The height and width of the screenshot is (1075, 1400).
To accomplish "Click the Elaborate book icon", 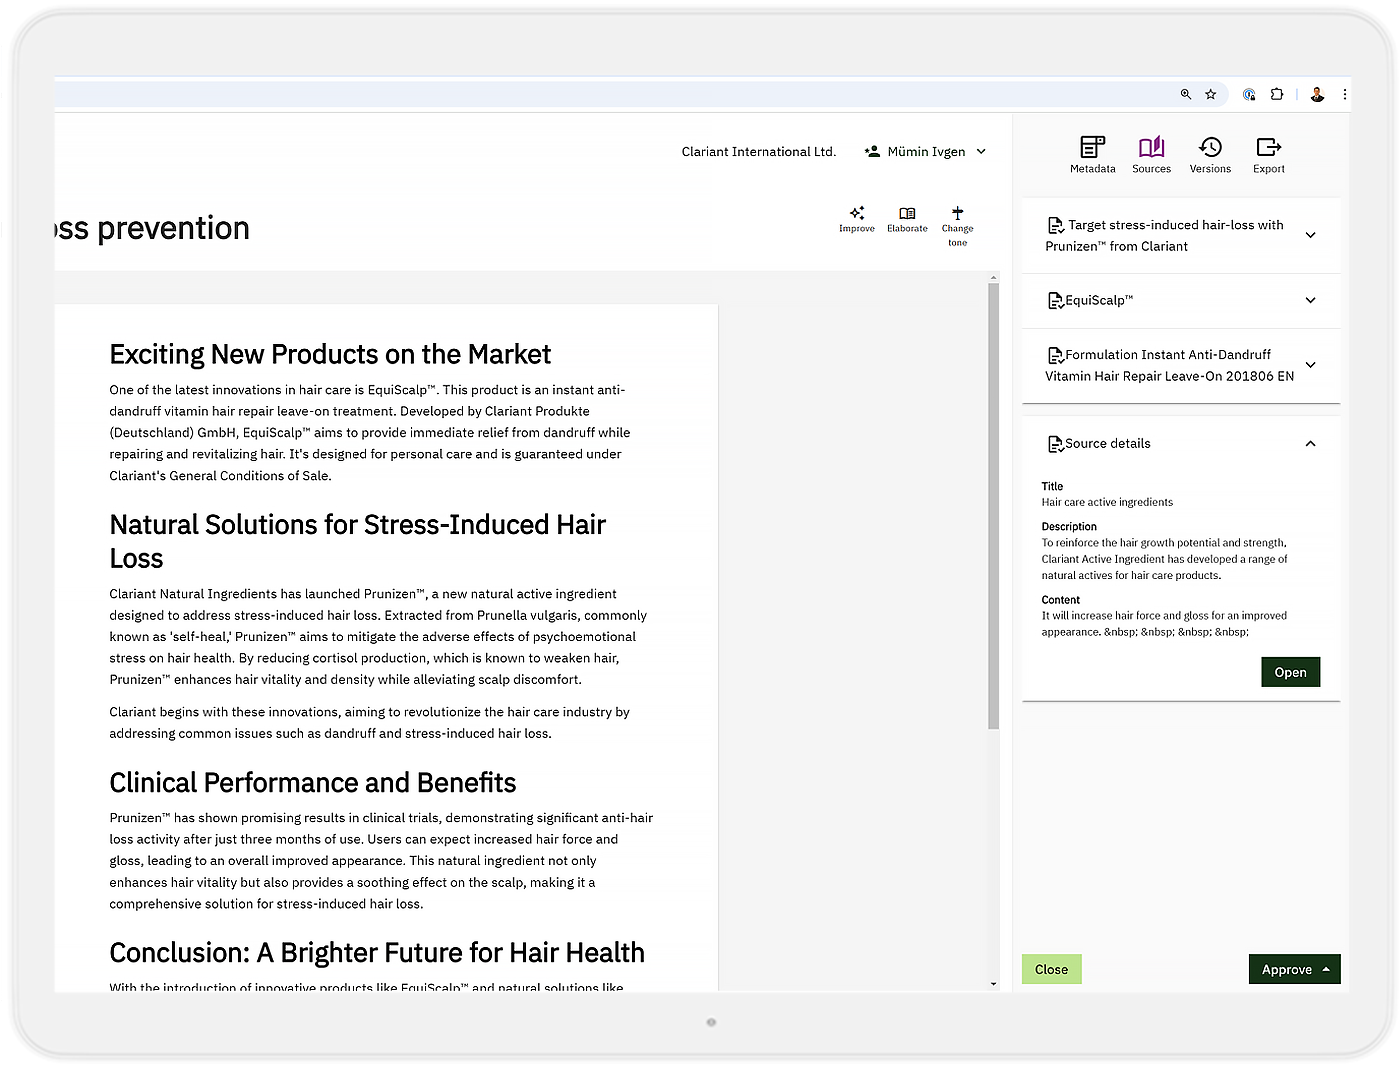I will [x=907, y=213].
